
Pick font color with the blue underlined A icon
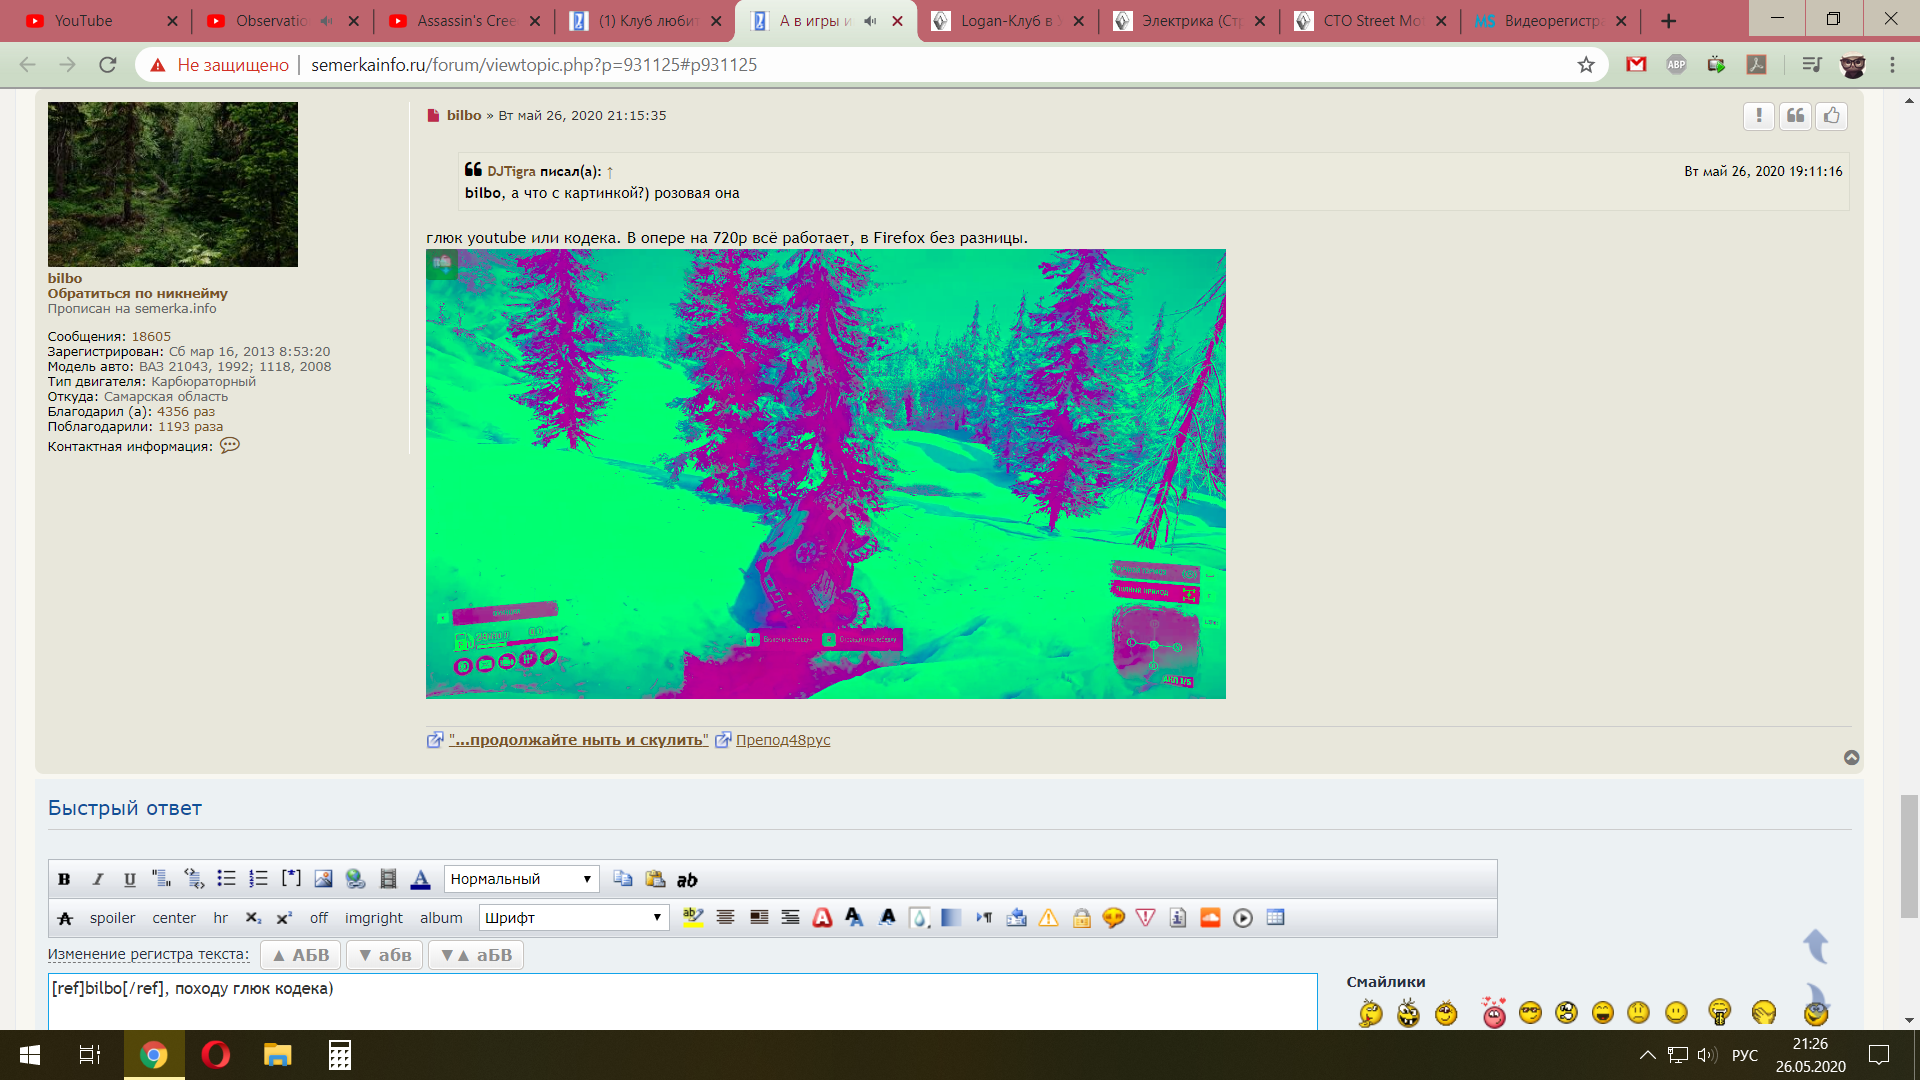[420, 879]
